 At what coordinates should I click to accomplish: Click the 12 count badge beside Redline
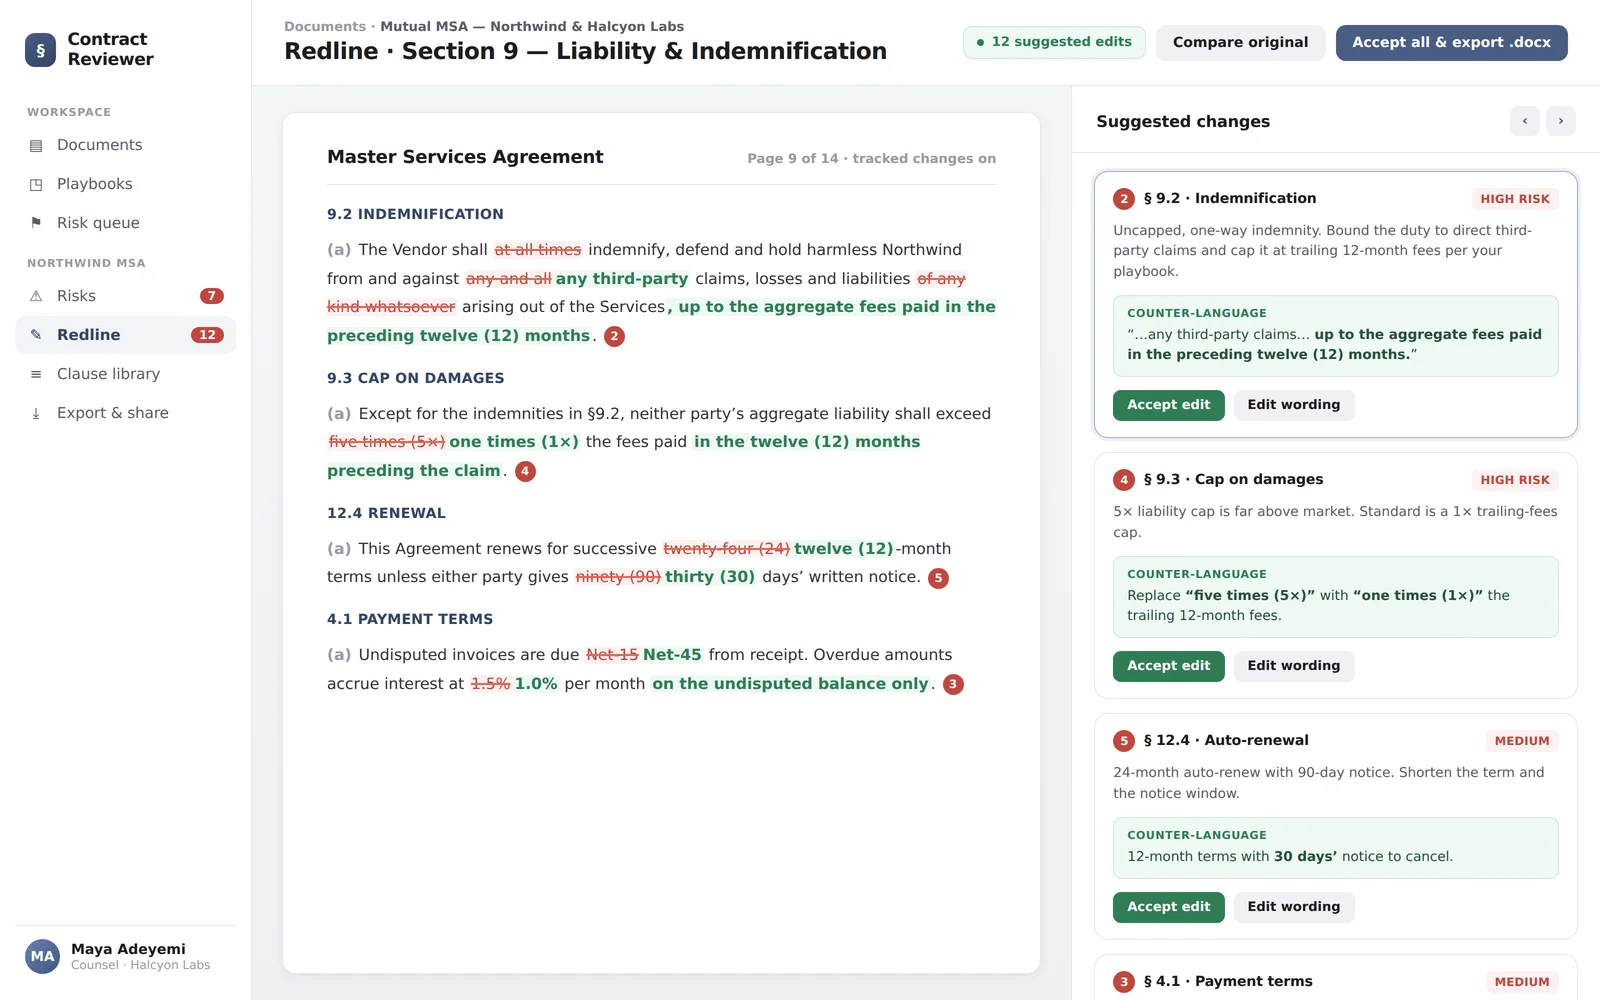point(207,335)
